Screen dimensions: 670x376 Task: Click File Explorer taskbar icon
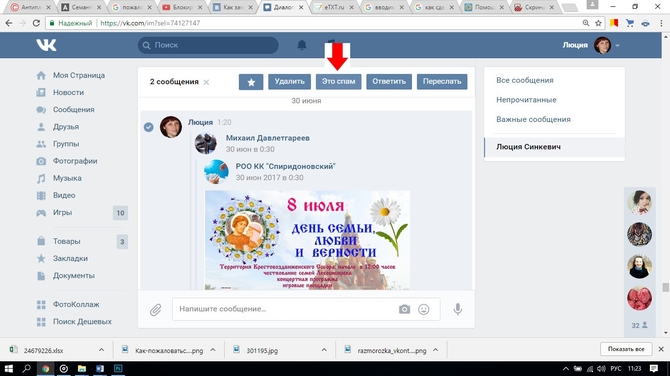[x=82, y=368]
